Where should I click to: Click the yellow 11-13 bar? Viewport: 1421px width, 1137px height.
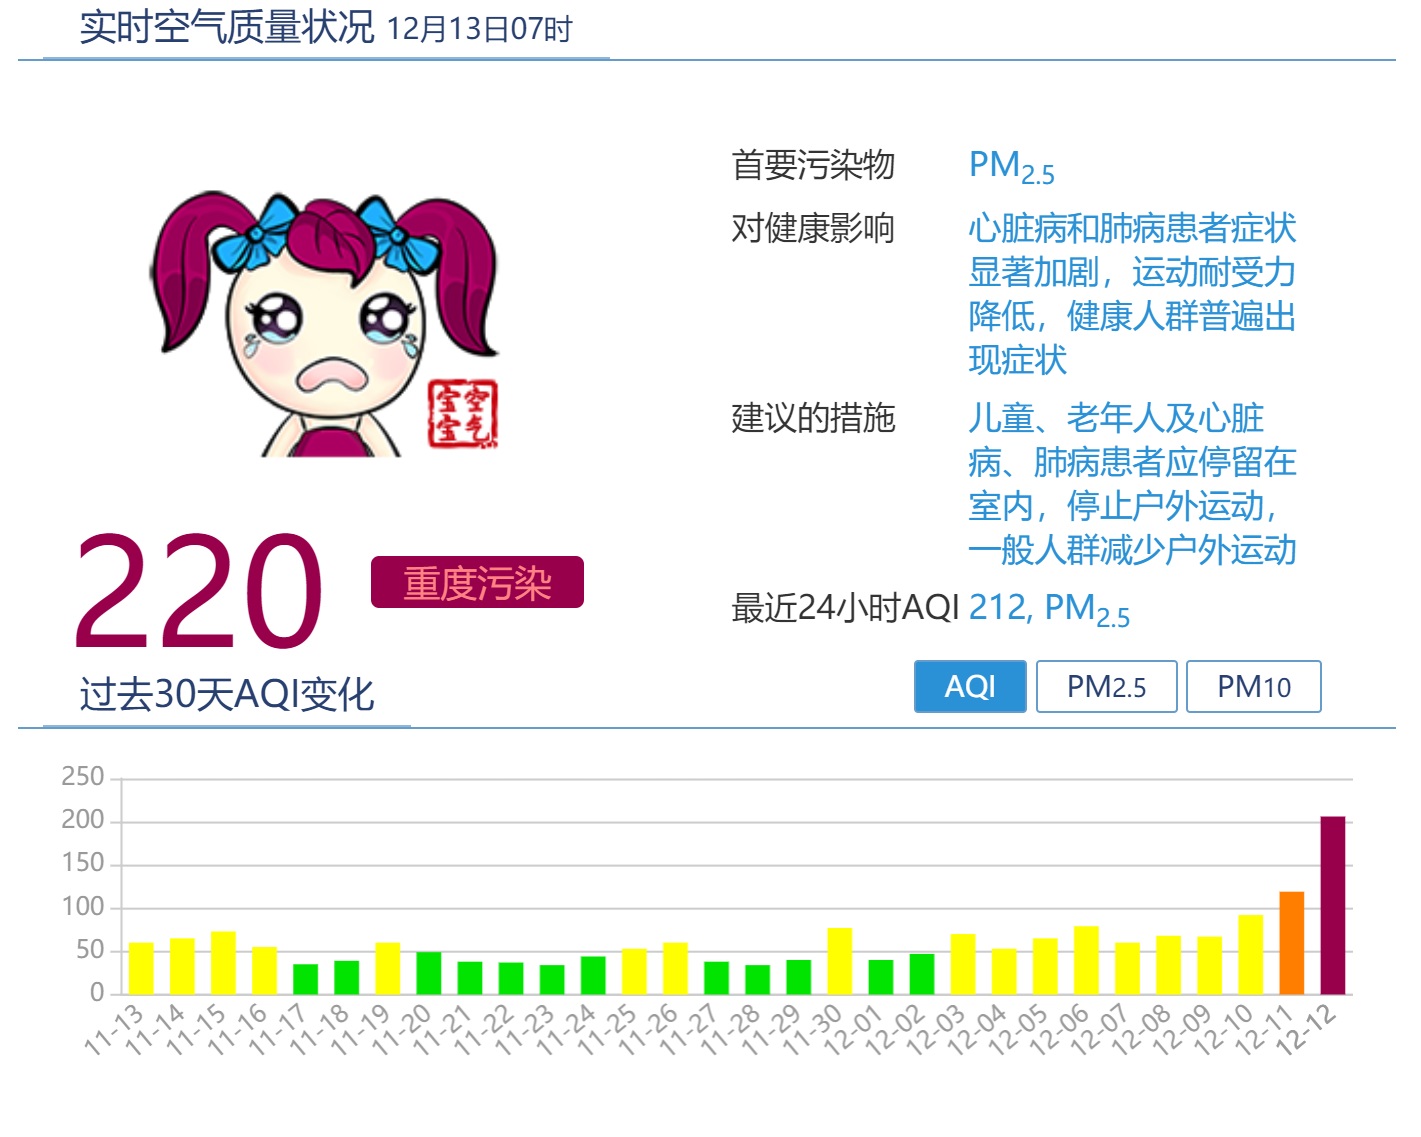click(141, 968)
